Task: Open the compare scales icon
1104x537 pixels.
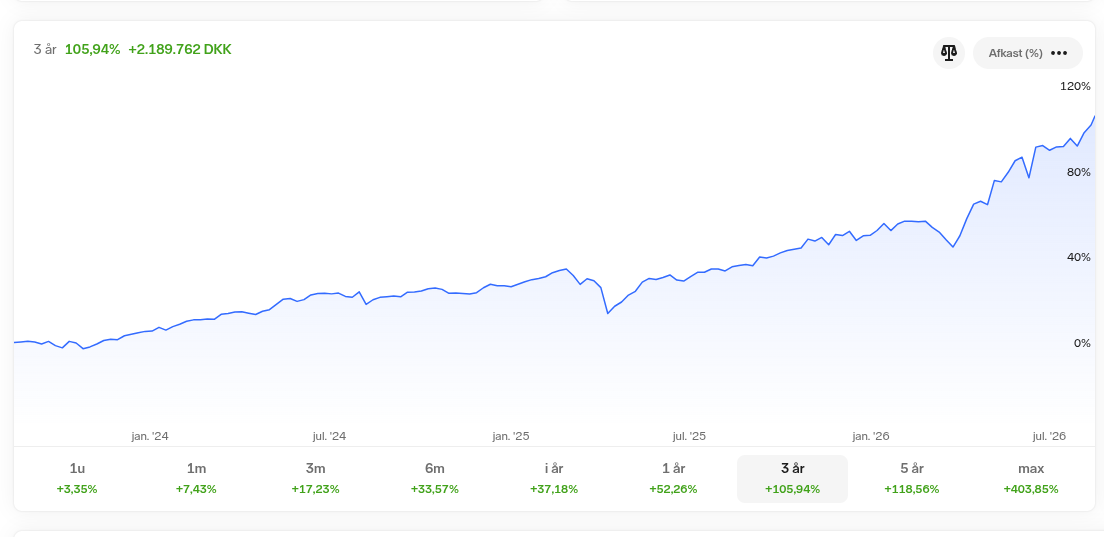Action: pyautogui.click(x=948, y=53)
